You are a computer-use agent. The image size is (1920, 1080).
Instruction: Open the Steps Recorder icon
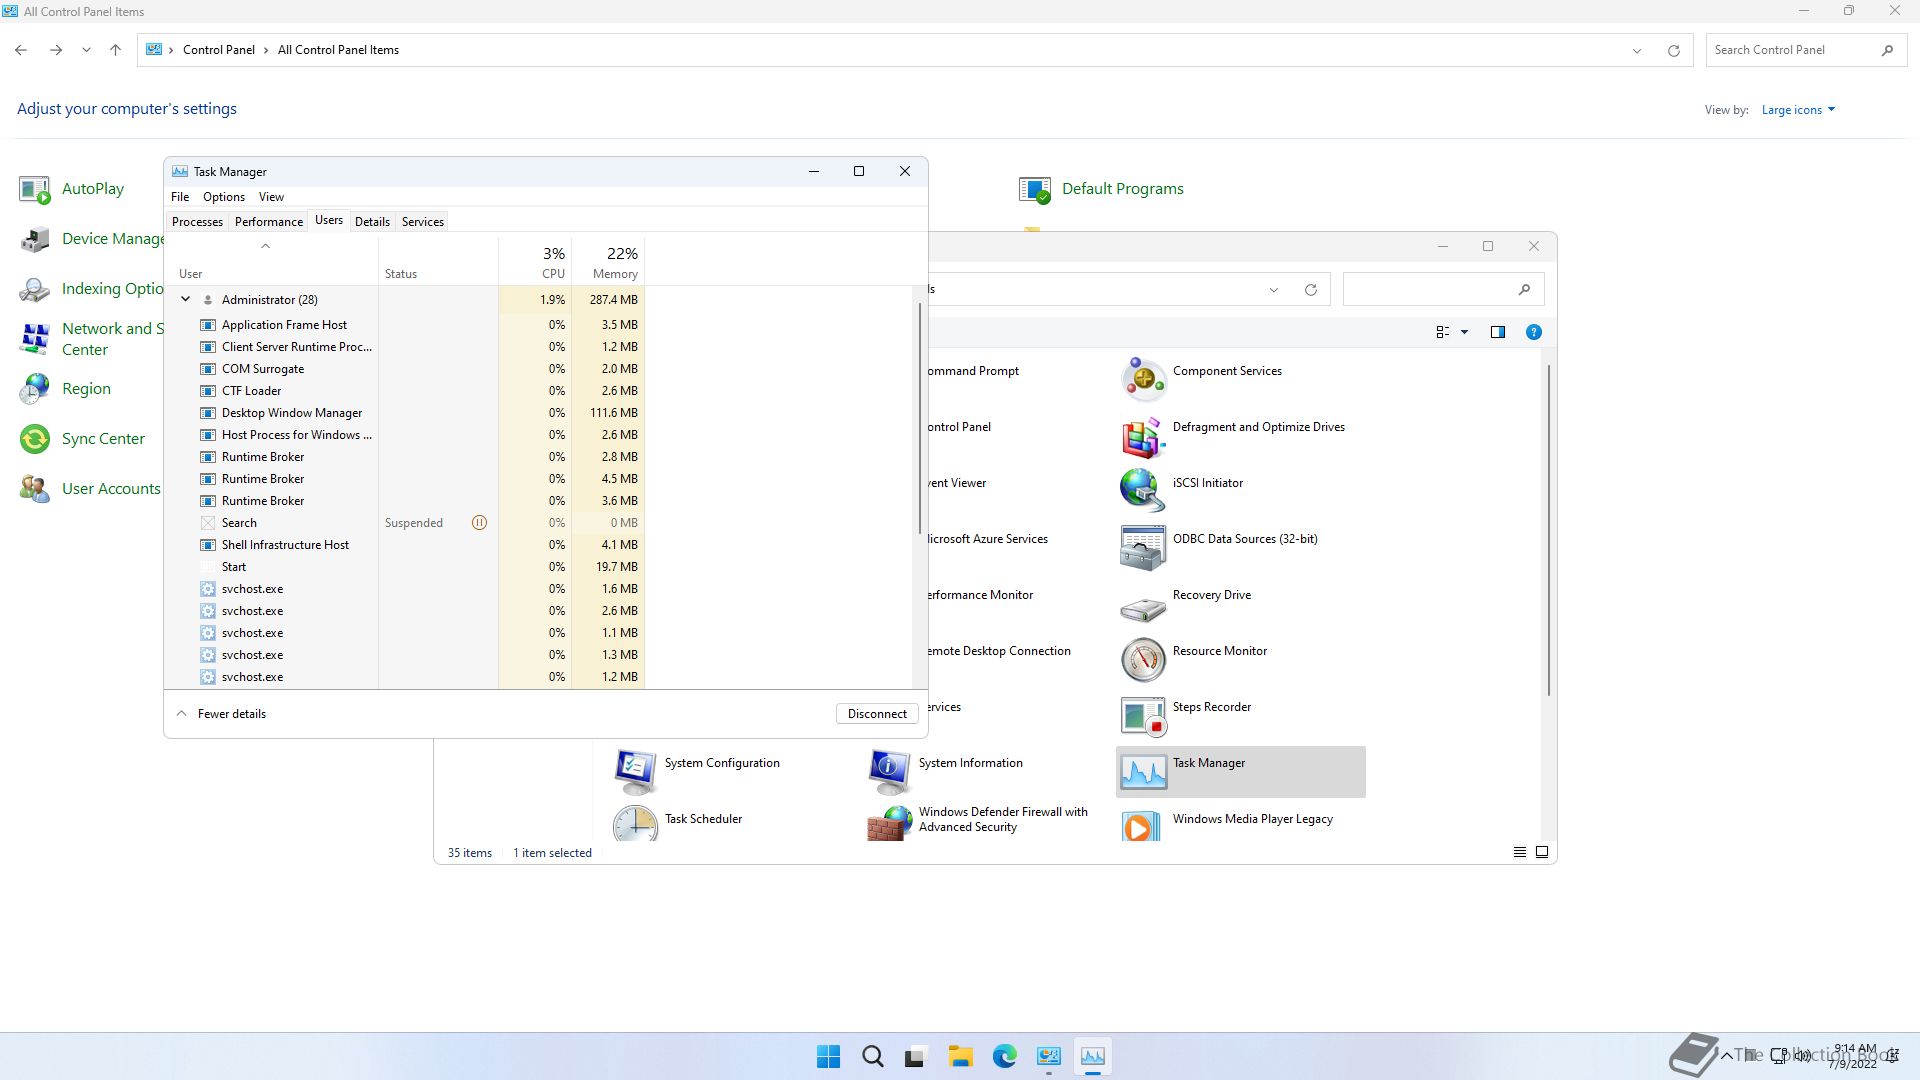[x=1143, y=716]
